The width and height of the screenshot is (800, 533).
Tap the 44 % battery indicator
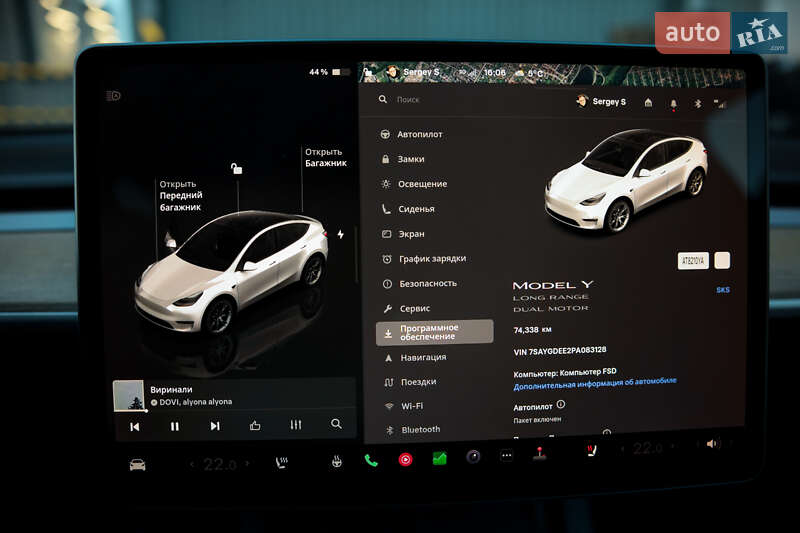[x=329, y=72]
